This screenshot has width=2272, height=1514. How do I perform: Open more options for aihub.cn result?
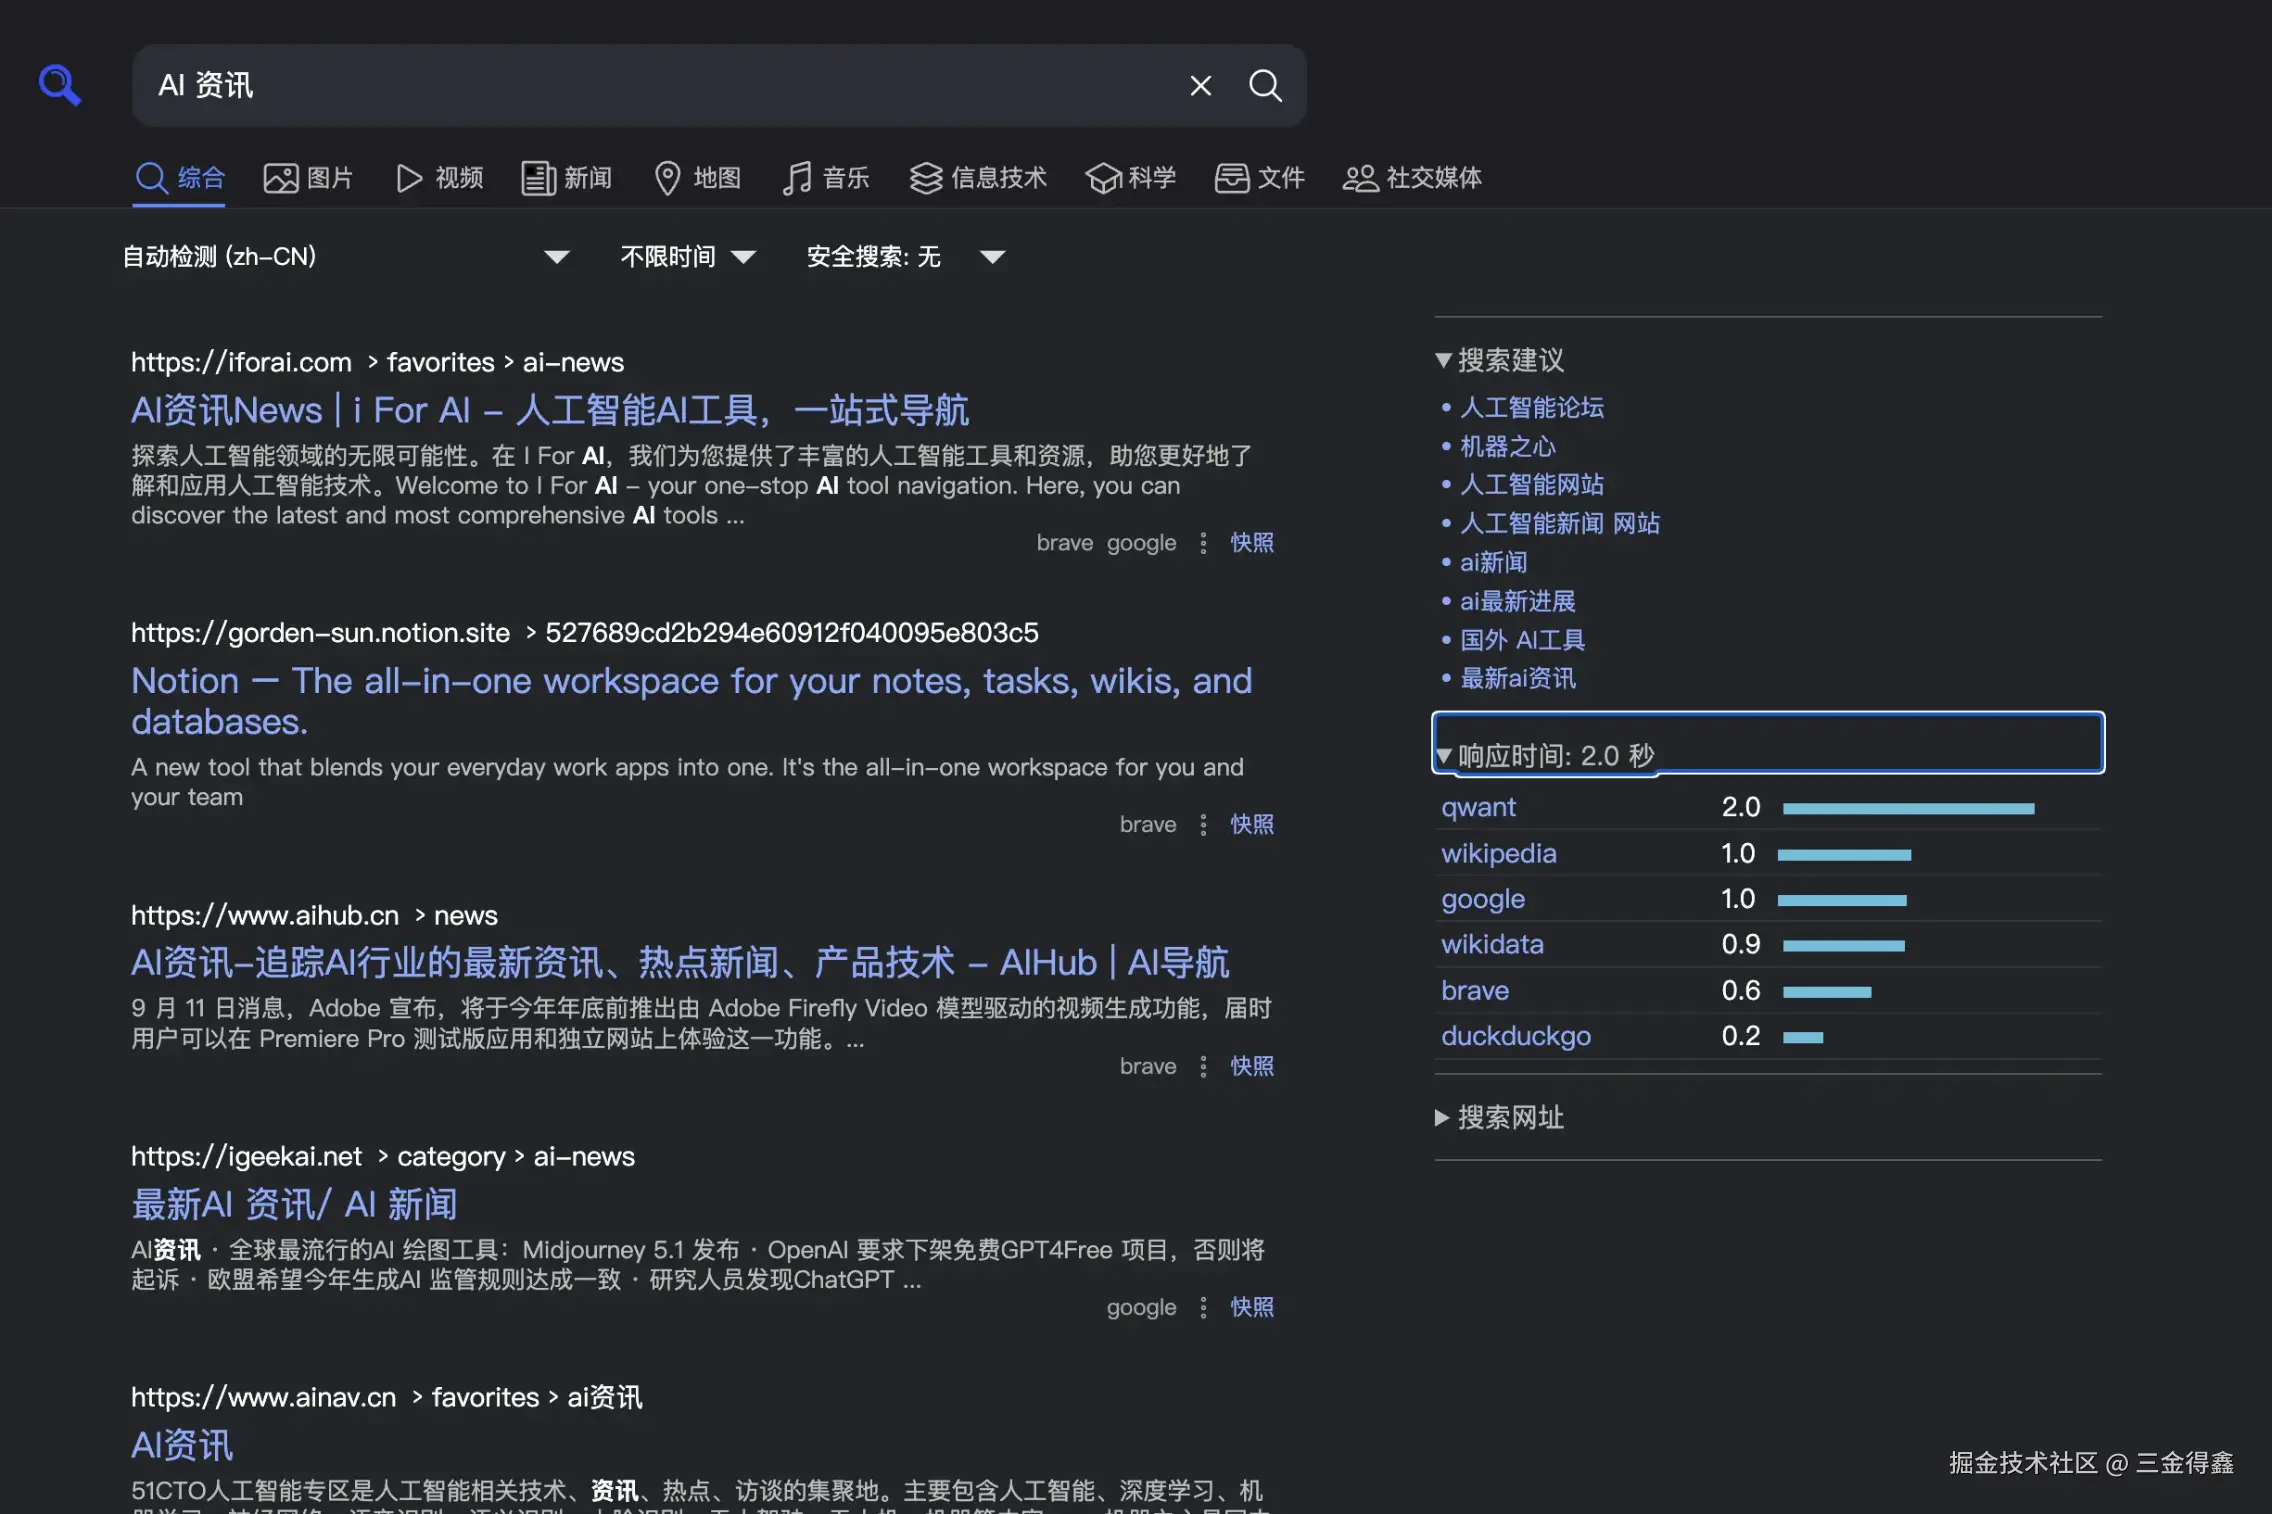[1203, 1066]
